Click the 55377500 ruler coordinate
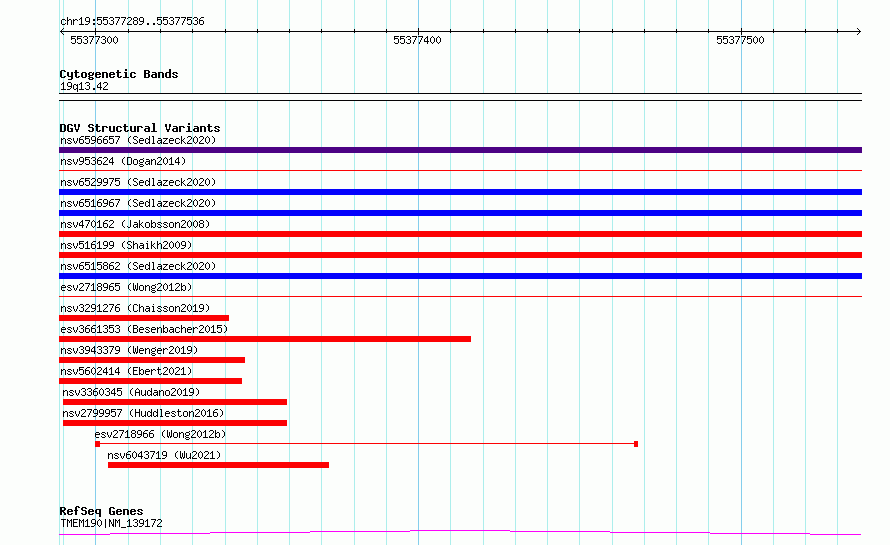The height and width of the screenshot is (545, 890). [x=740, y=40]
